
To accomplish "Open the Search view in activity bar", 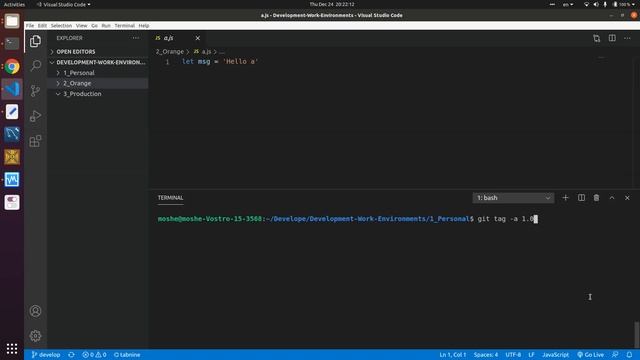I will [36, 66].
